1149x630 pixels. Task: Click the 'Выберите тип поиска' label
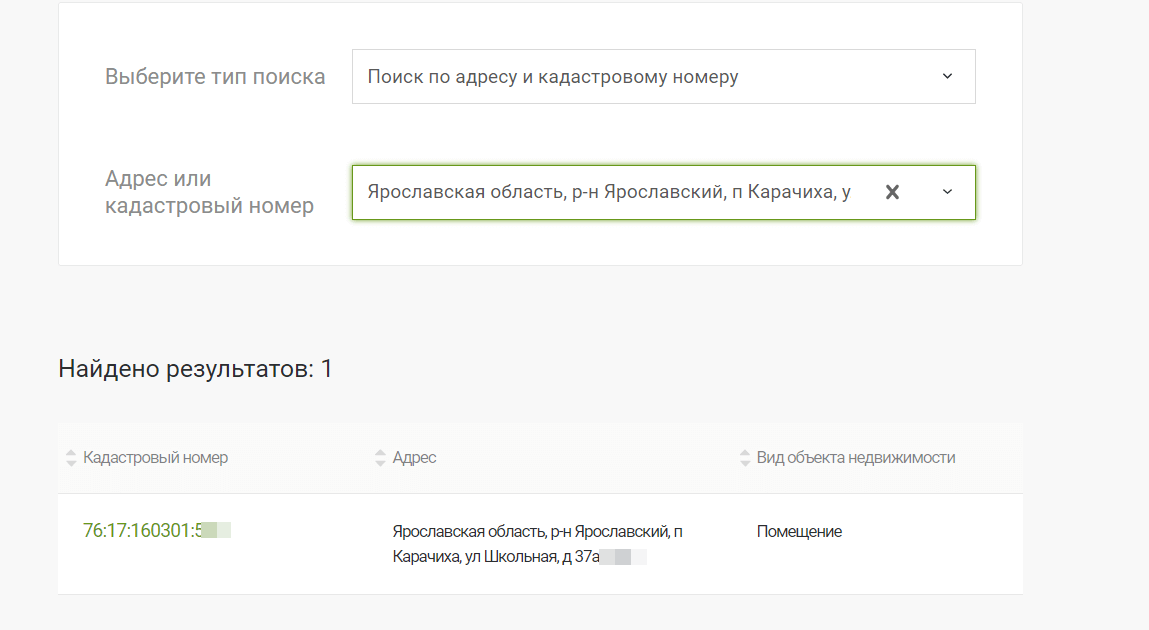215,77
